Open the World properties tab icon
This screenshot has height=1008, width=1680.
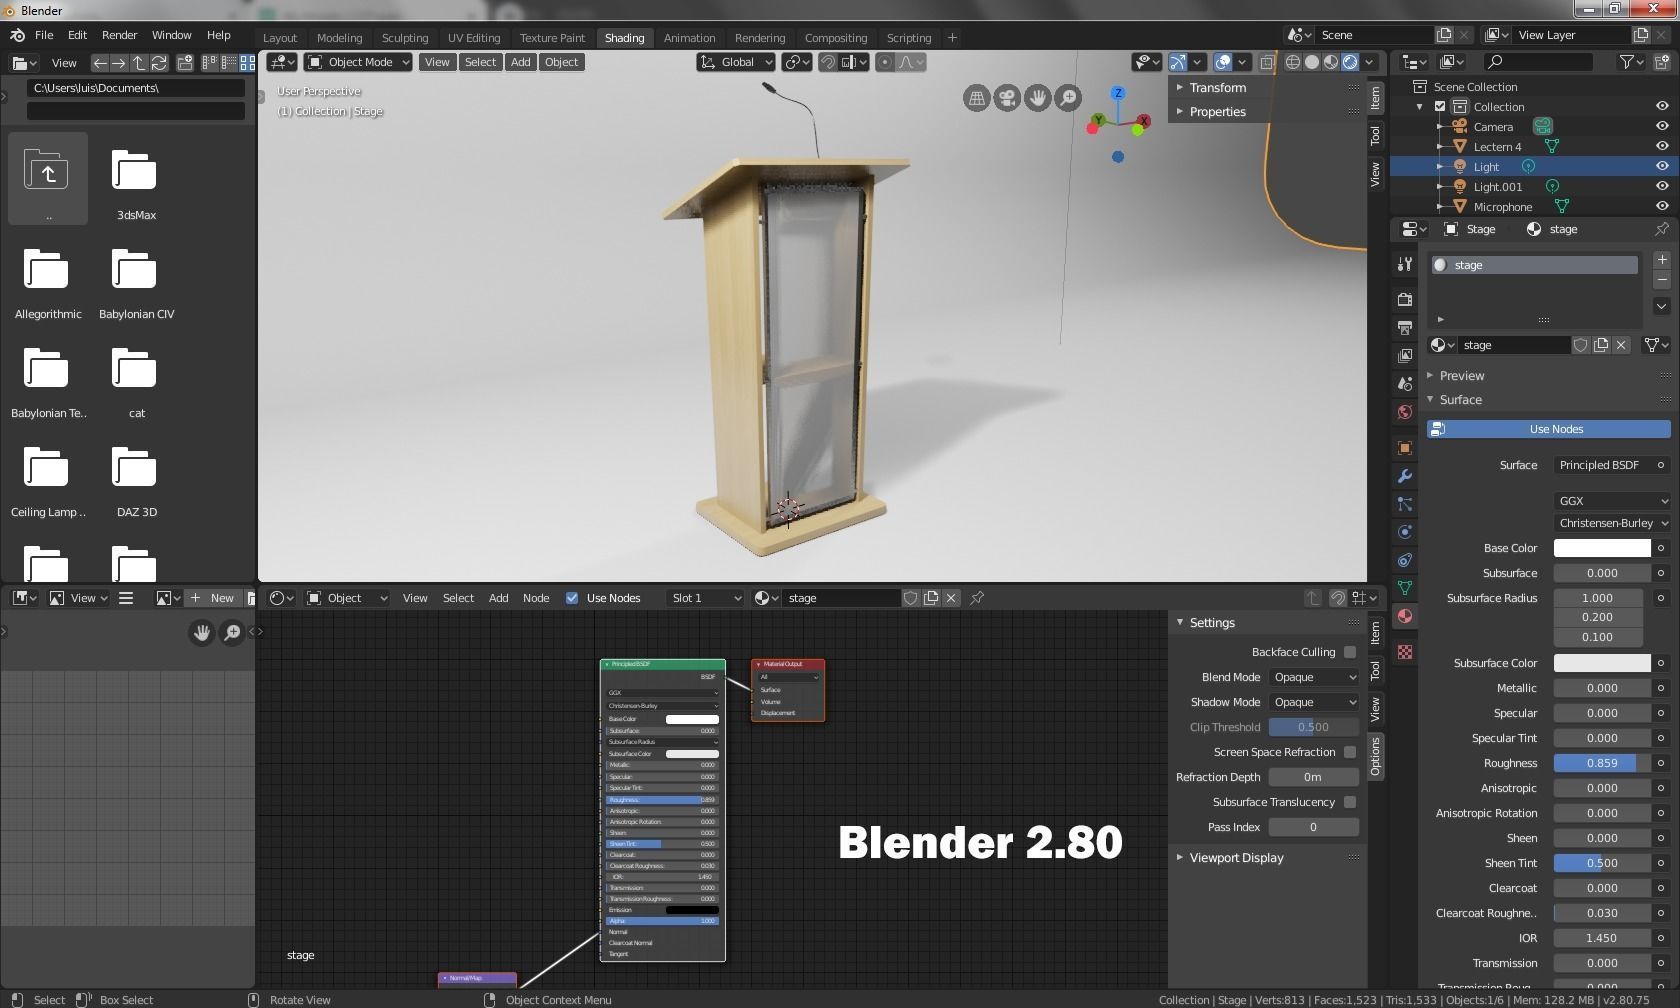click(x=1405, y=412)
